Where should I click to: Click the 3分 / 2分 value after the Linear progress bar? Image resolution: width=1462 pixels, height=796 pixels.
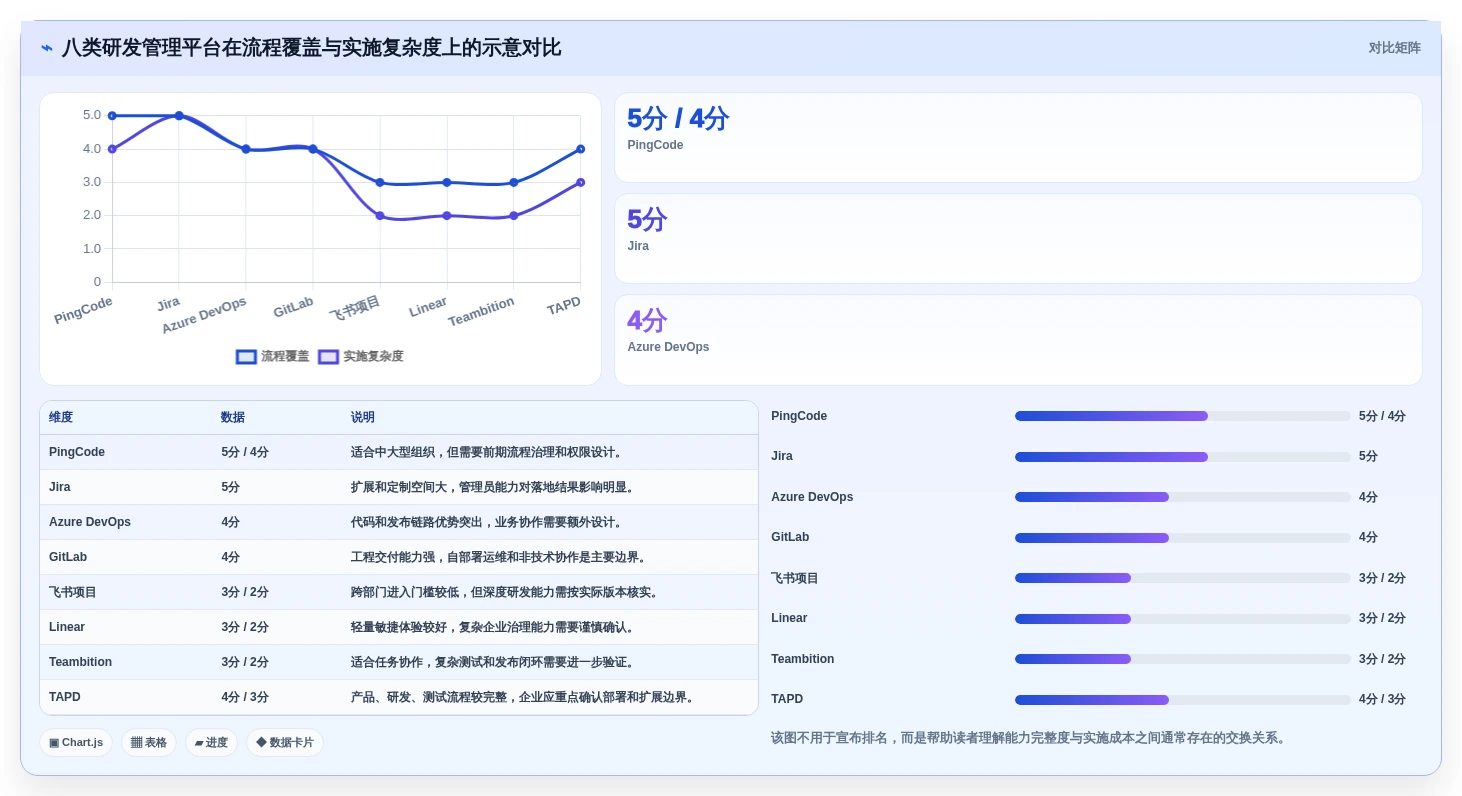click(x=1382, y=618)
